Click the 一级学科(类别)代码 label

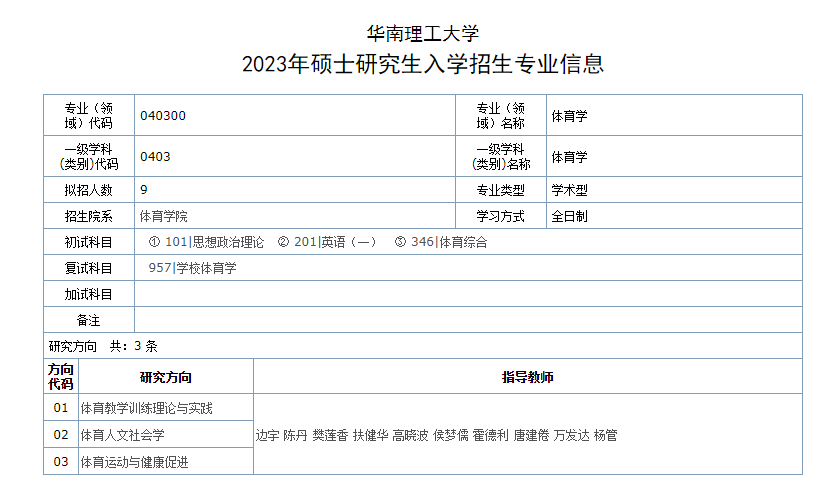[89, 156]
